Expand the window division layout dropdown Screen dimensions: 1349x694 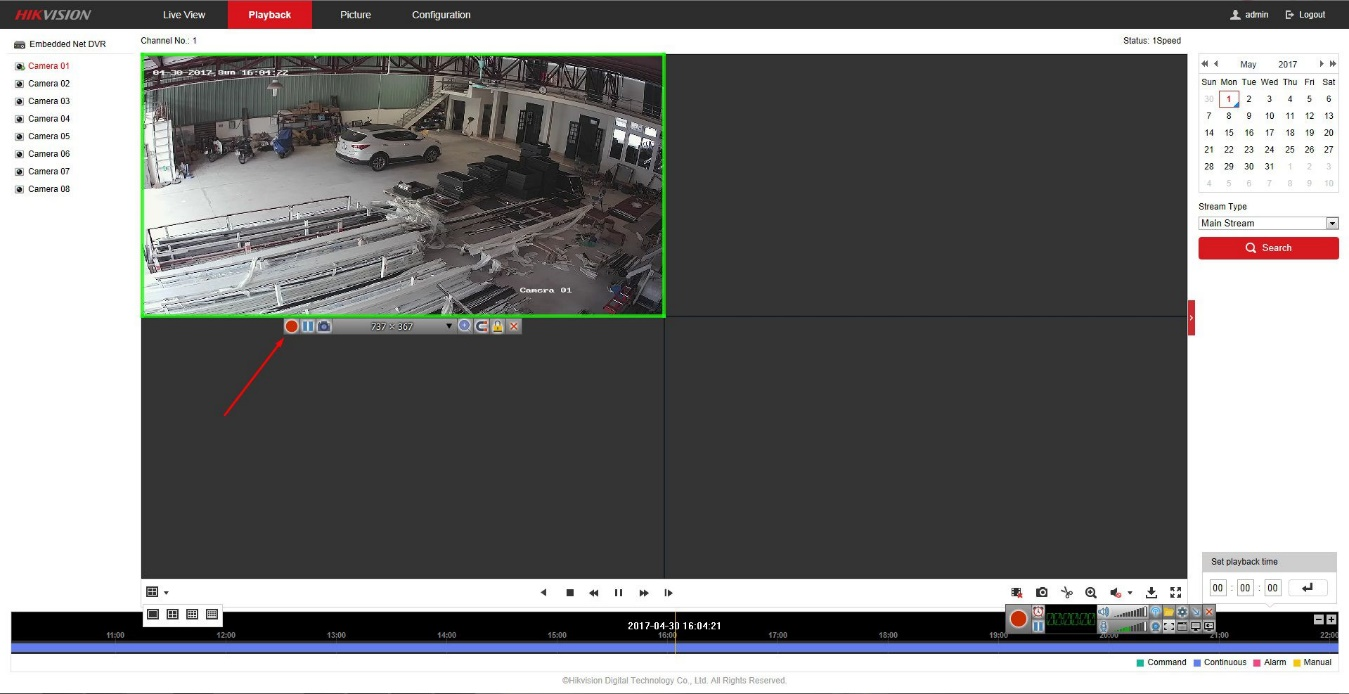[x=157, y=592]
